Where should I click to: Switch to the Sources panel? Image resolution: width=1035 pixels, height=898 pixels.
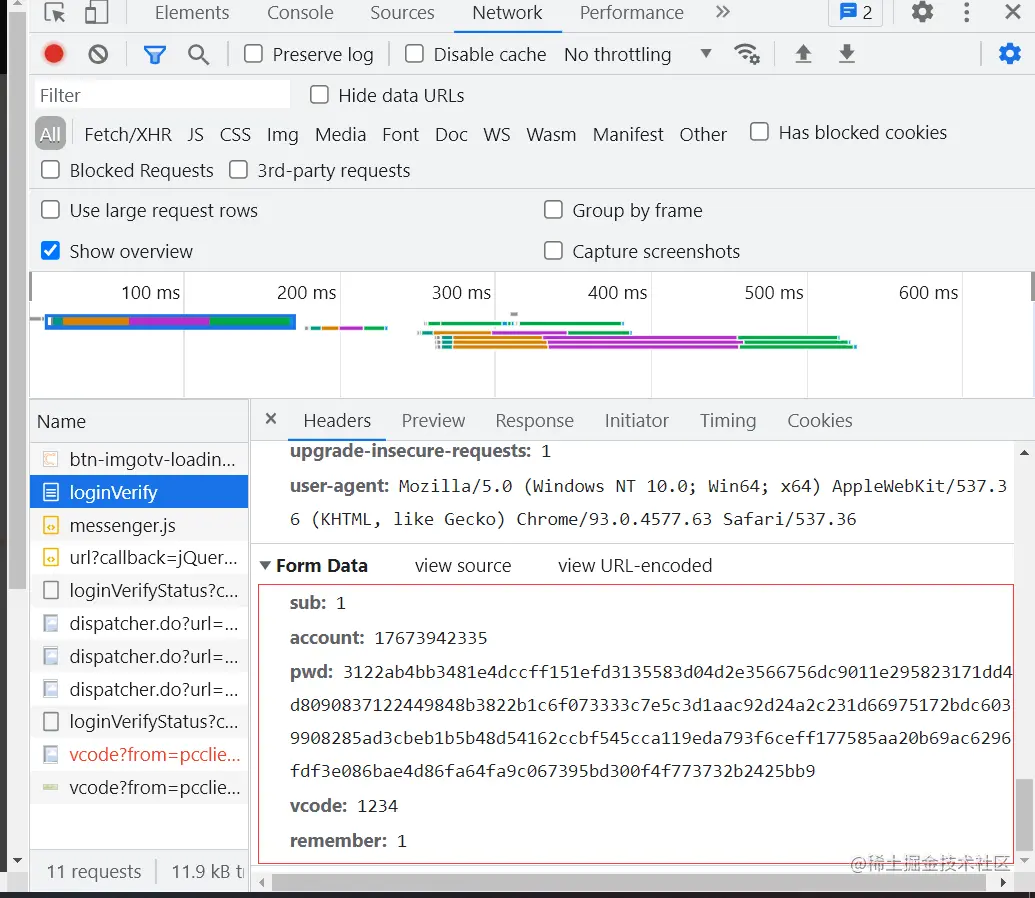pos(402,13)
